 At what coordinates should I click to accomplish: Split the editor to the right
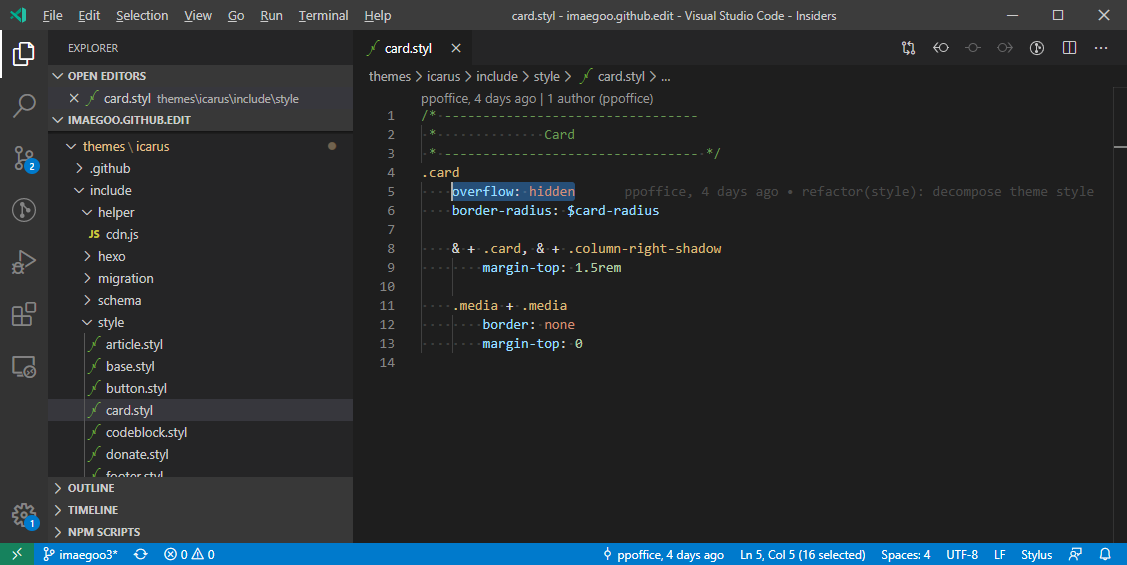pos(1070,48)
